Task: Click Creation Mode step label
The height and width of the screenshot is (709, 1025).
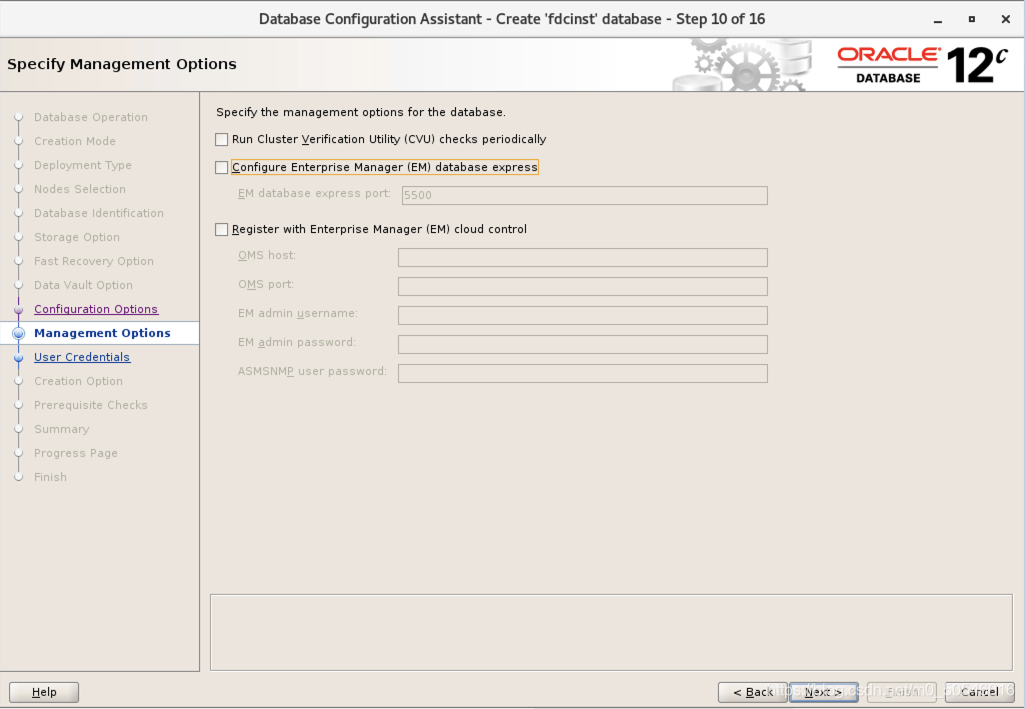Action: [x=75, y=141]
